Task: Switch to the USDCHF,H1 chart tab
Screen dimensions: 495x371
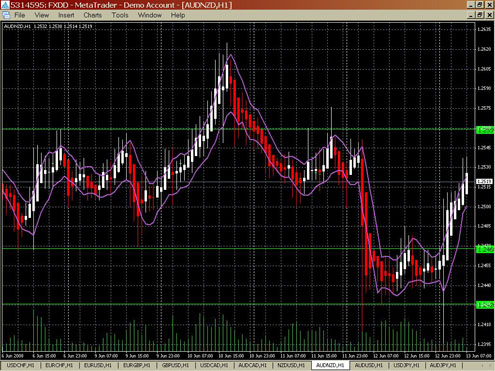Action: (20, 365)
